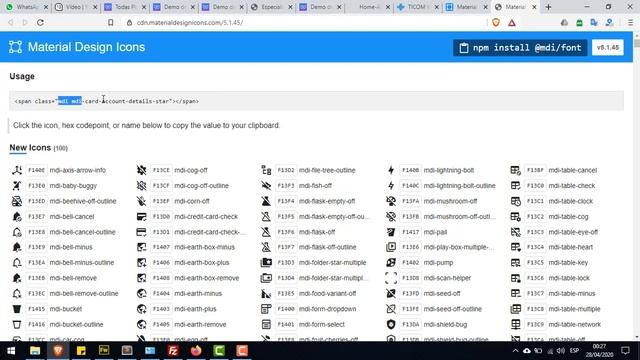This screenshot has width=640, height=360.
Task: Copy the mdi-corn-off icon
Action: (142, 201)
